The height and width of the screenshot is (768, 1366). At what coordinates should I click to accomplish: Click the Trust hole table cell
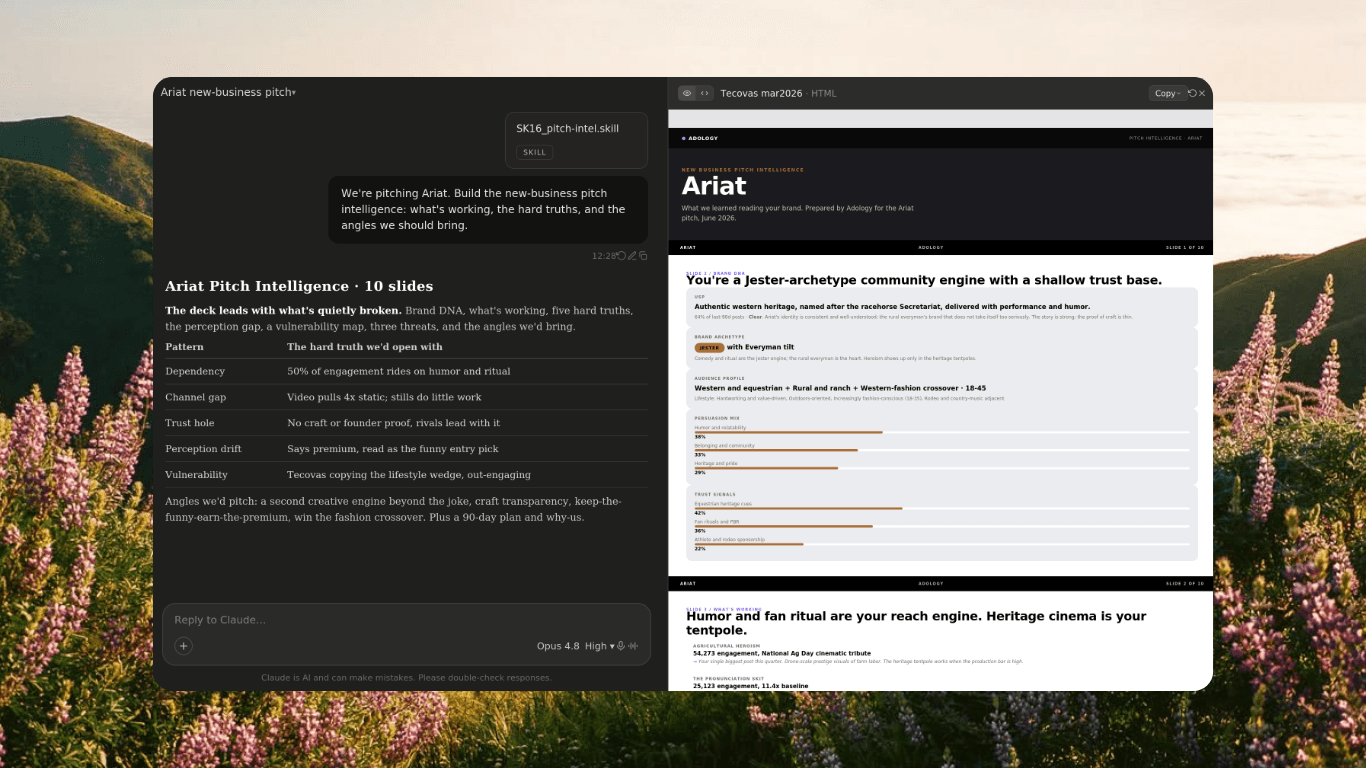(190, 423)
